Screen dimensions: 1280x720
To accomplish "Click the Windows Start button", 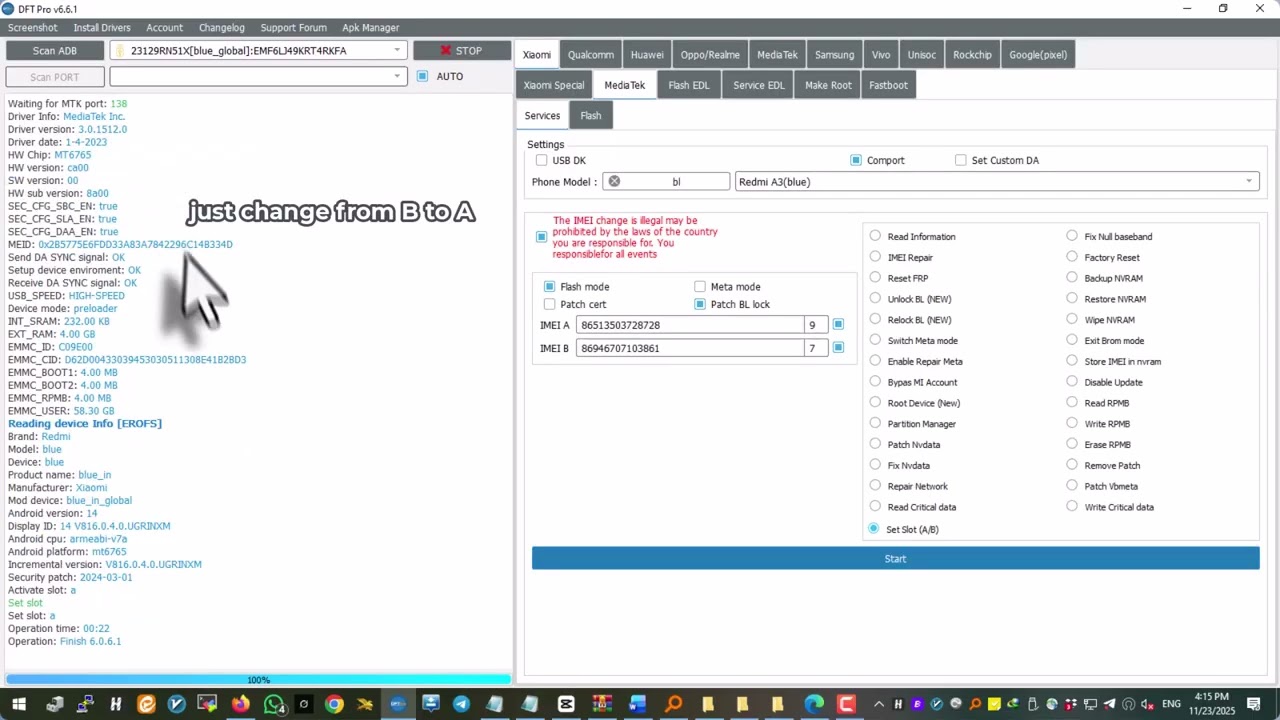I will (x=19, y=705).
